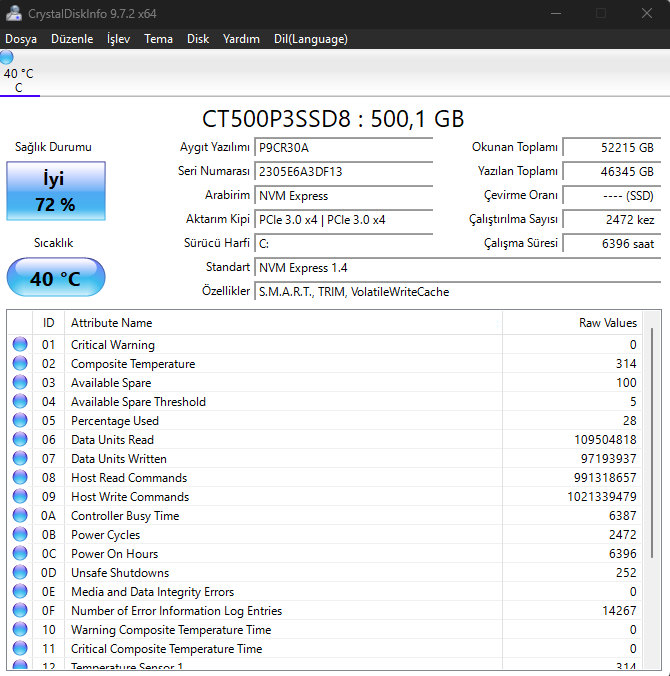This screenshot has width=670, height=676.
Task: Click power on hours value 6396 saat
Action: click(x=612, y=244)
